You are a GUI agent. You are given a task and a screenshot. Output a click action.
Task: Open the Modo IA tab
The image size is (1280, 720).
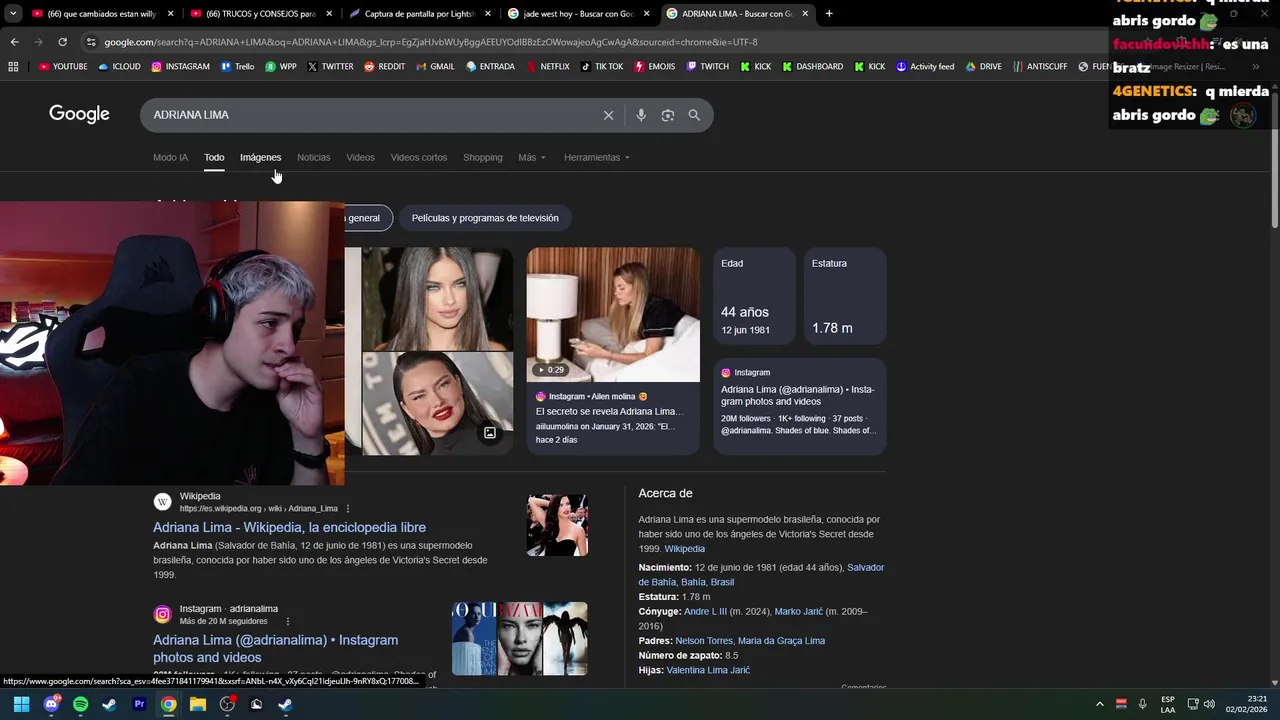tap(170, 157)
